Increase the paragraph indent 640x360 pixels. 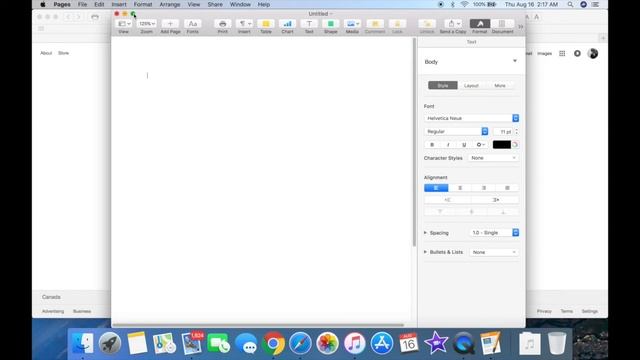coord(496,200)
